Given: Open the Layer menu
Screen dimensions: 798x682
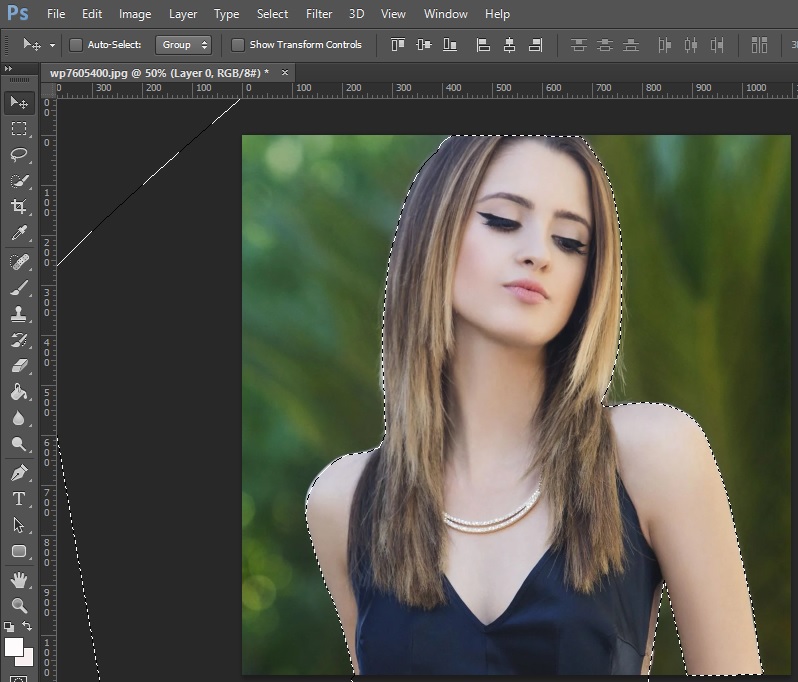Looking at the screenshot, I should tap(183, 14).
